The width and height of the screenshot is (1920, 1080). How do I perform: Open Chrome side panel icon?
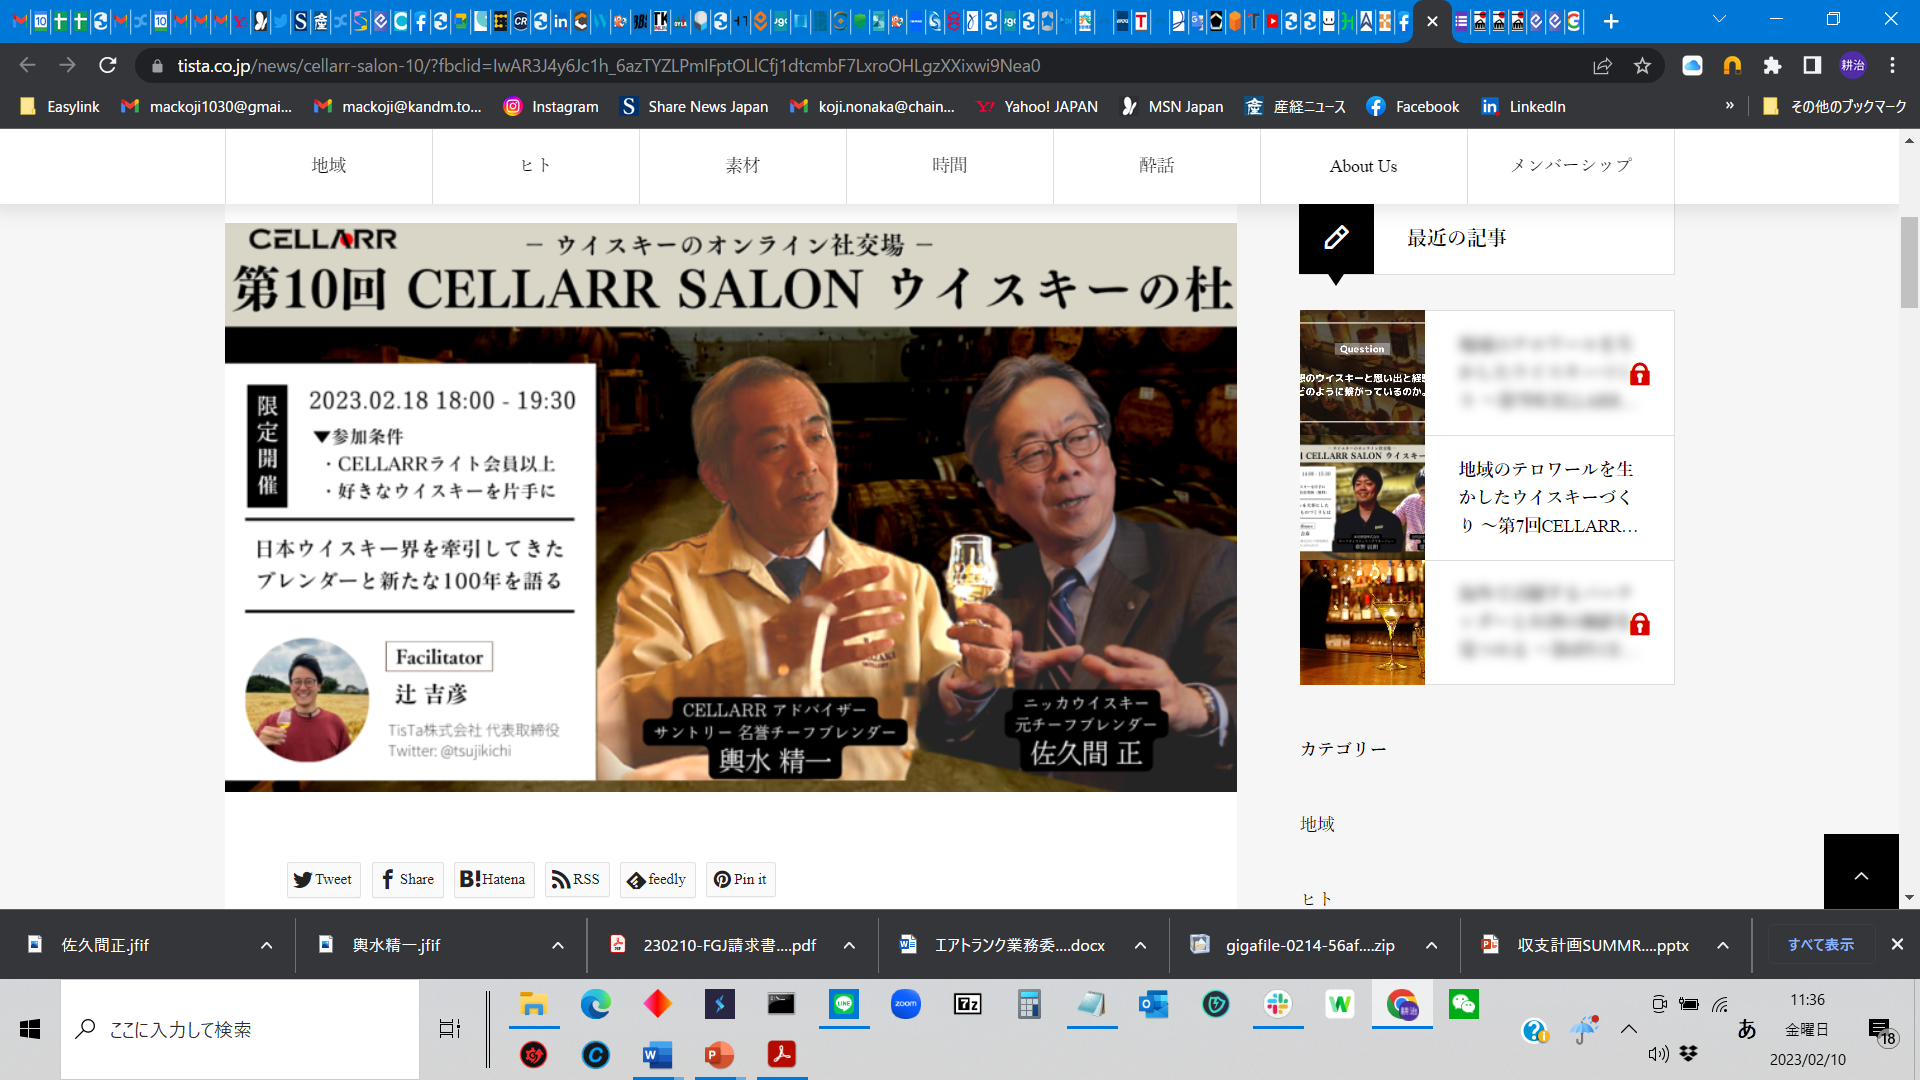tap(1812, 65)
